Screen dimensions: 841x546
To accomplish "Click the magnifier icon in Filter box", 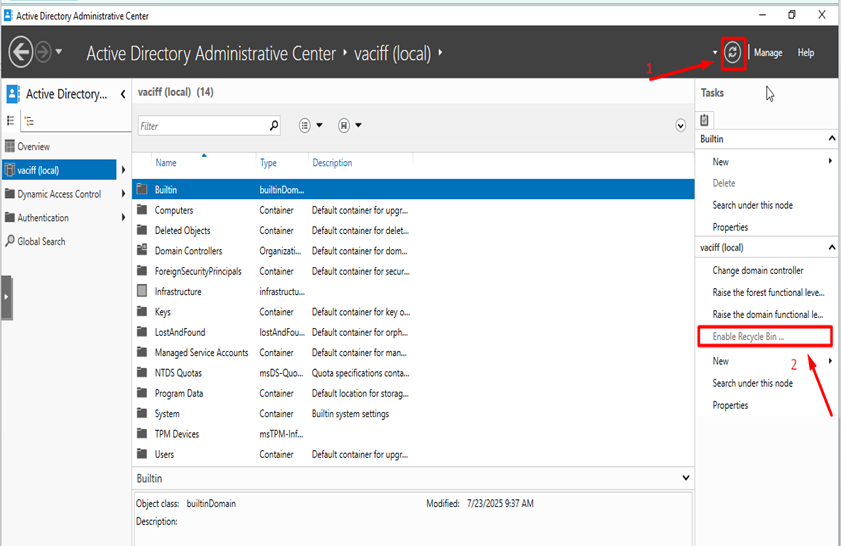I will click(274, 126).
